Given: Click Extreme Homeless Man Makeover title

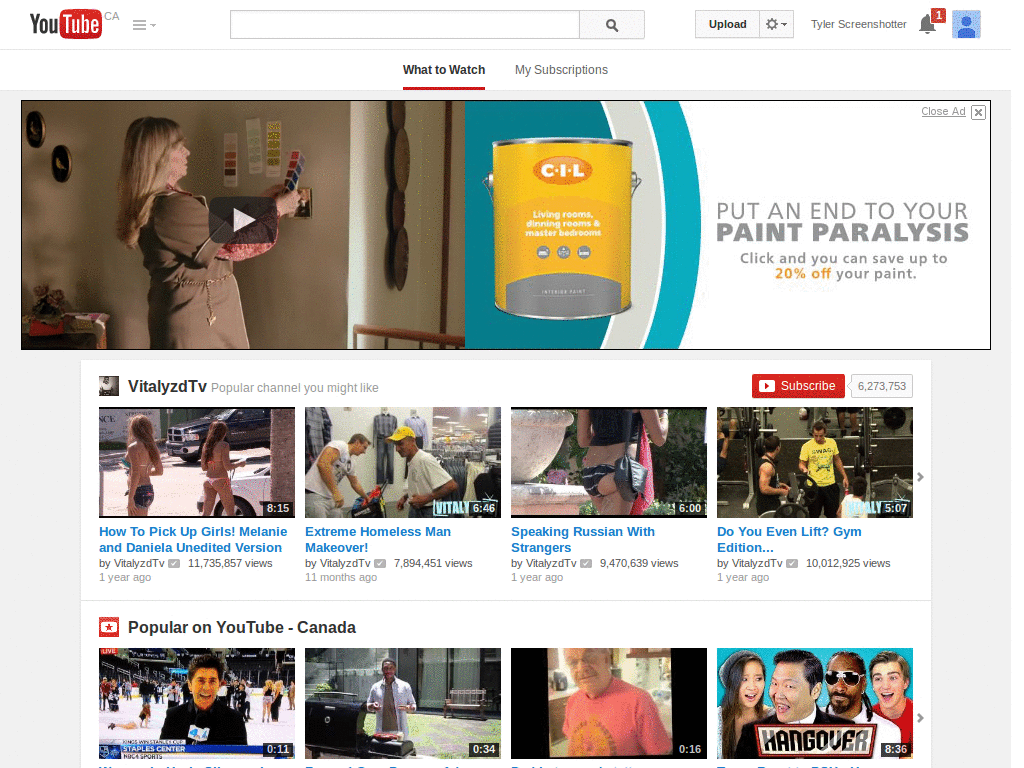Looking at the screenshot, I should tap(378, 539).
